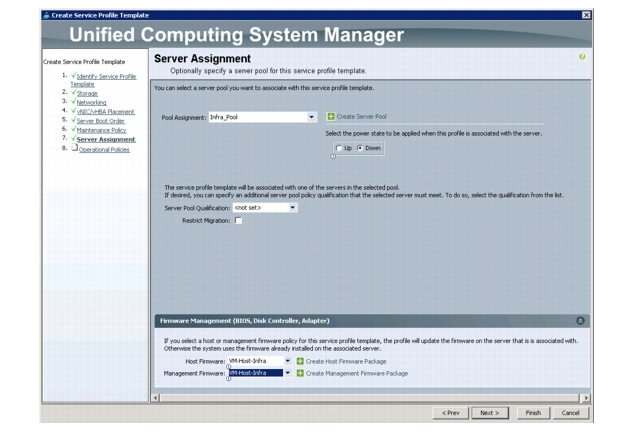This screenshot has width=640, height=434.
Task: Go to Server Boot Order step
Action: [x=100, y=121]
